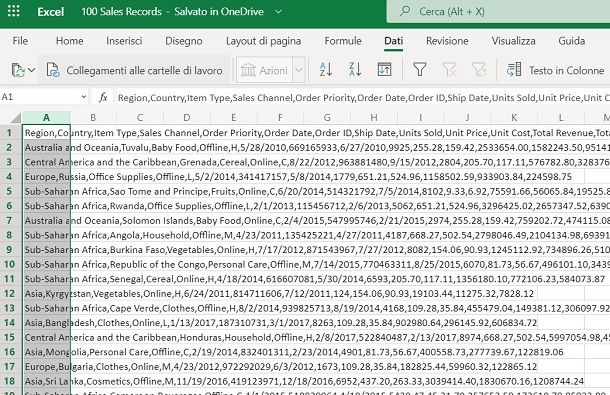
Task: Click Testo in Colonne button
Action: [556, 70]
